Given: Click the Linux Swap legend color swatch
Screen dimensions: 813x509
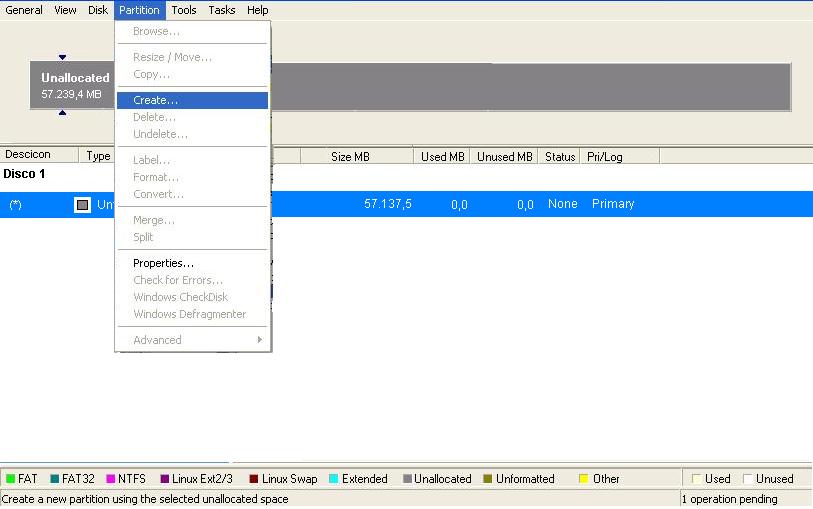Looking at the screenshot, I should [254, 479].
